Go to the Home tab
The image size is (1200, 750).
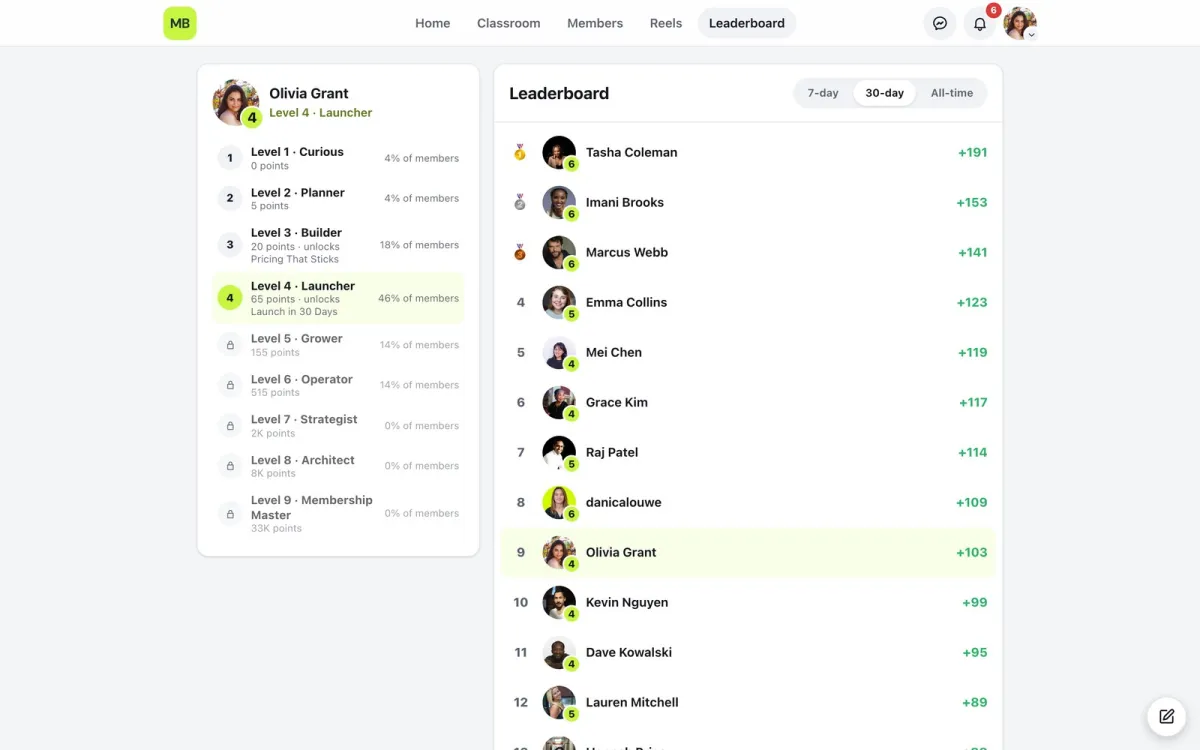(x=433, y=23)
